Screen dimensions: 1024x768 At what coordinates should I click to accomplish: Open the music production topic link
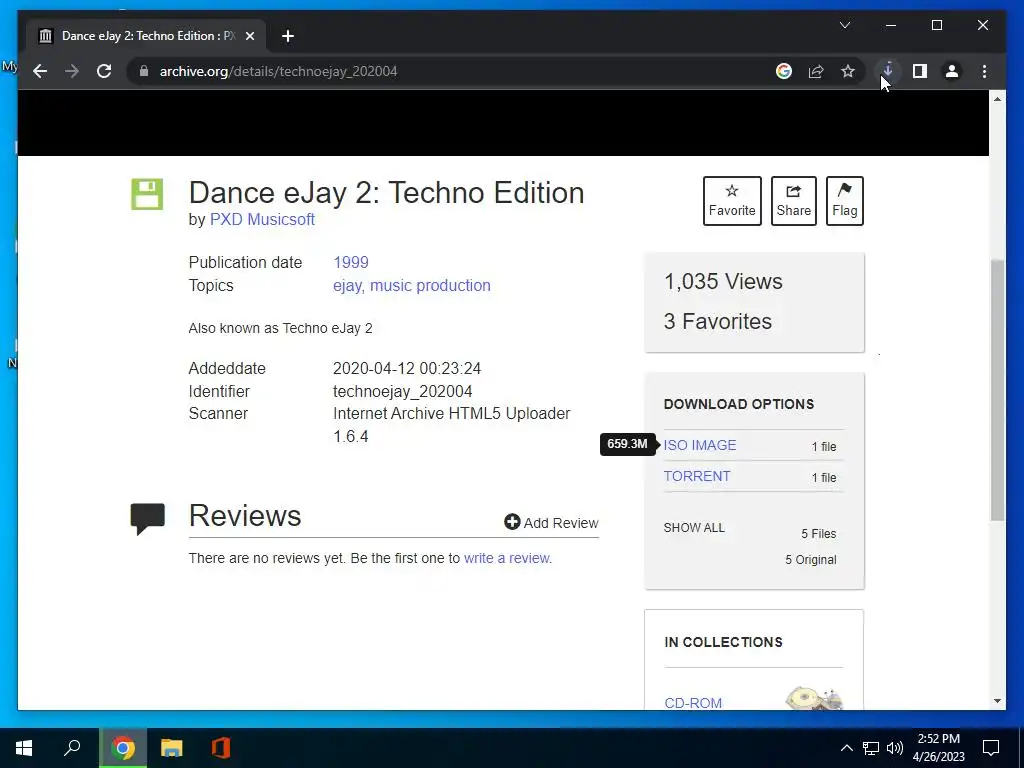(x=430, y=285)
